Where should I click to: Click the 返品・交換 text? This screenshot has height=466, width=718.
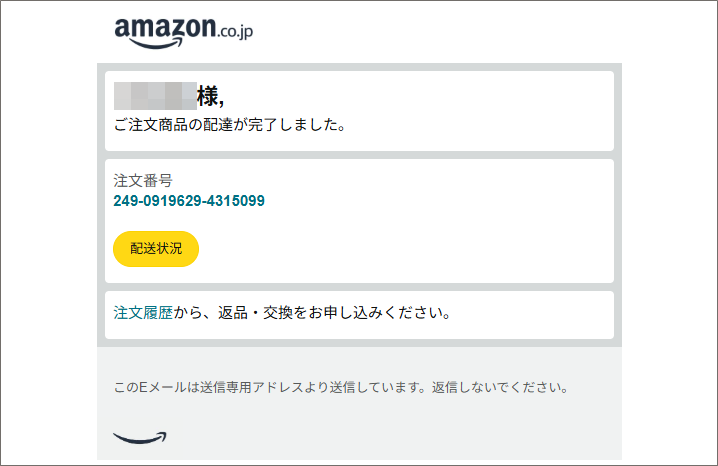coord(253,313)
